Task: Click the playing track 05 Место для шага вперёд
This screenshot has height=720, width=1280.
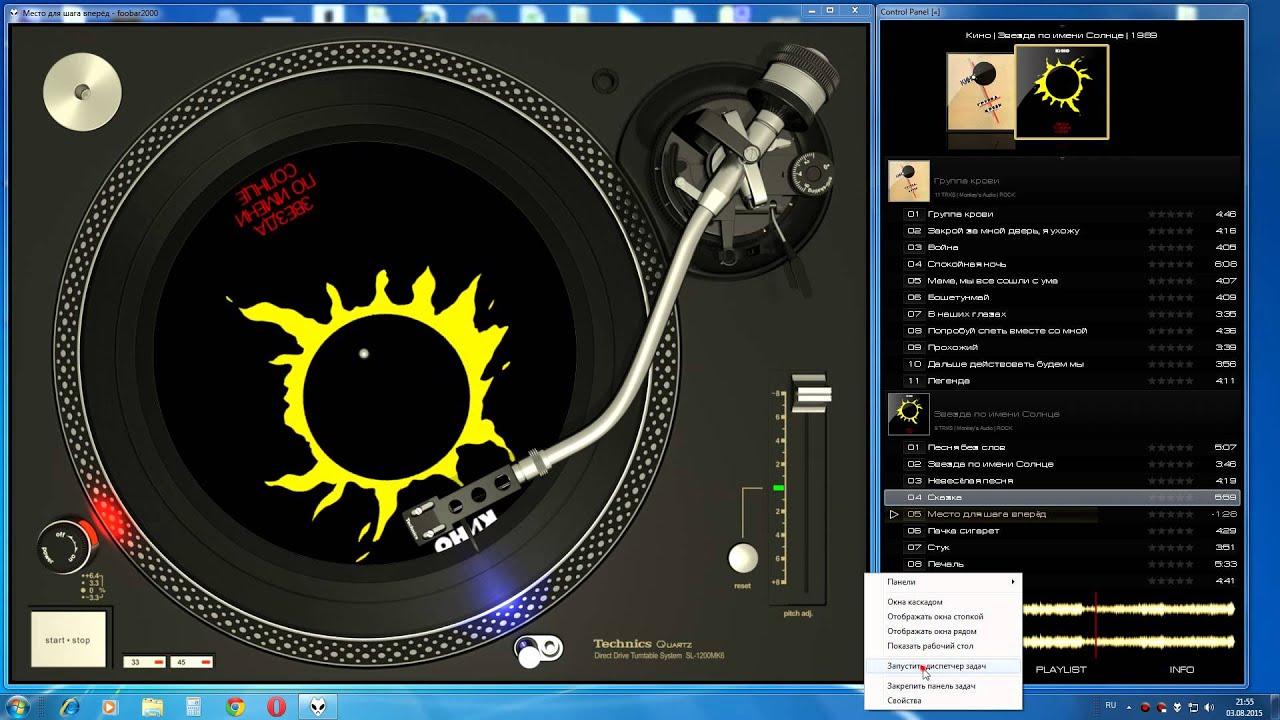Action: click(x=1063, y=514)
